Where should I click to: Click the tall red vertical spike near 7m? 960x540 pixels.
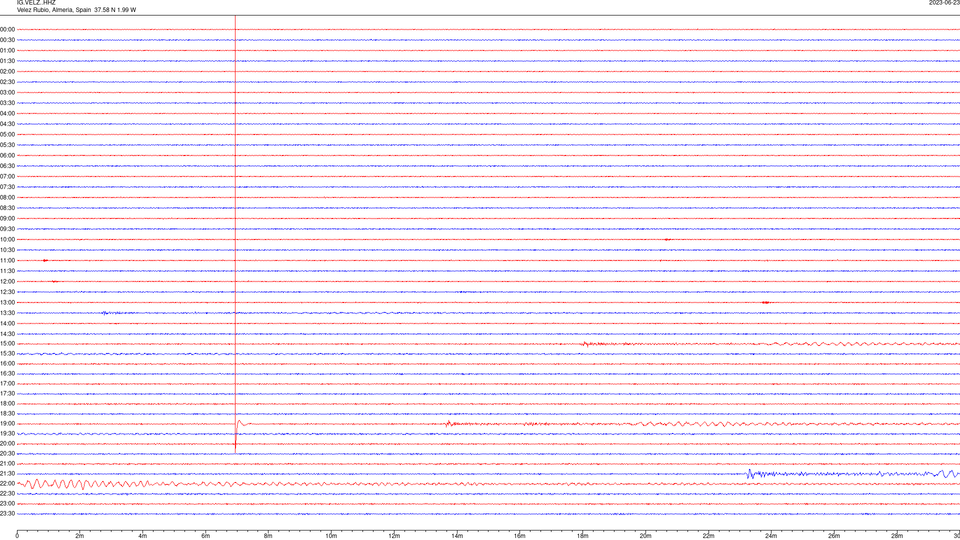[235, 234]
